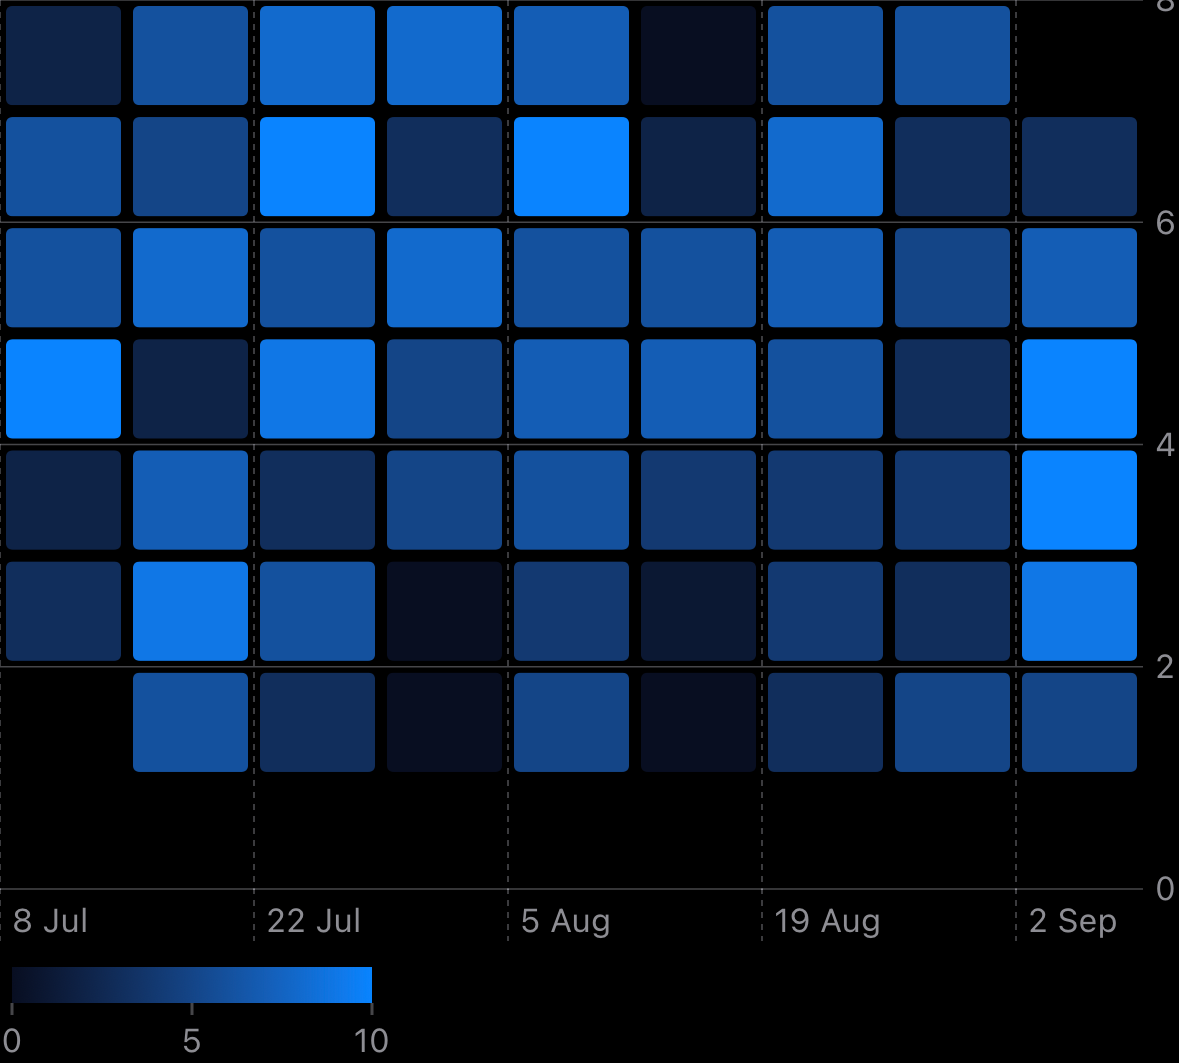The width and height of the screenshot is (1179, 1063).
Task: Pick the 2 Sep heatmap cell between 2 and 3
Action: click(x=1080, y=611)
